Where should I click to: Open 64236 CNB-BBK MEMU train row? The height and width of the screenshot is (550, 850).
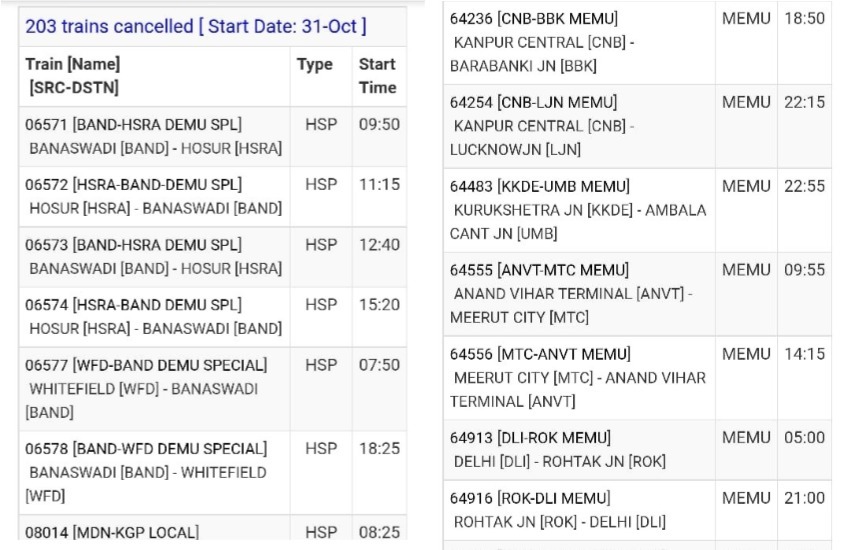click(x=637, y=42)
